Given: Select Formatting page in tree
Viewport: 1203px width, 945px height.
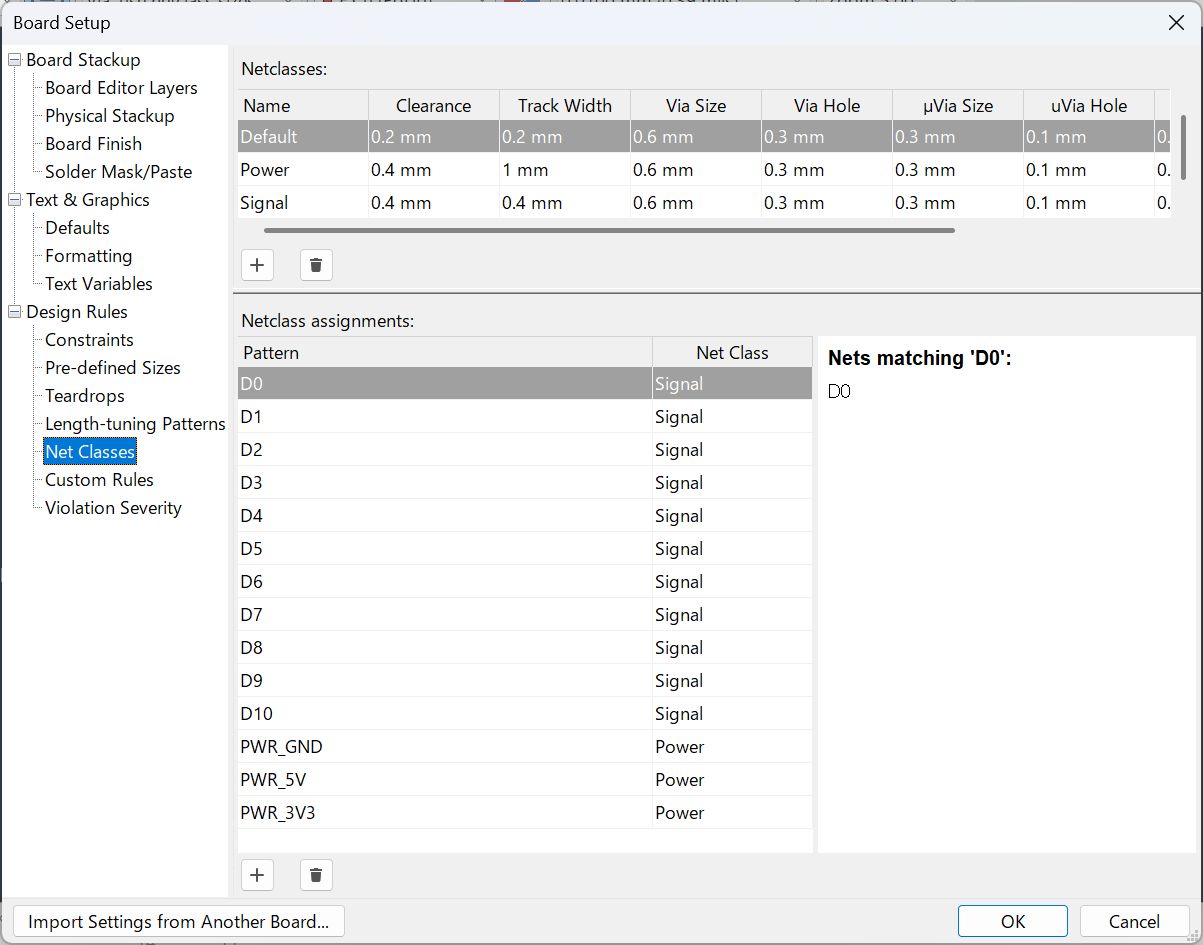Looking at the screenshot, I should (88, 256).
